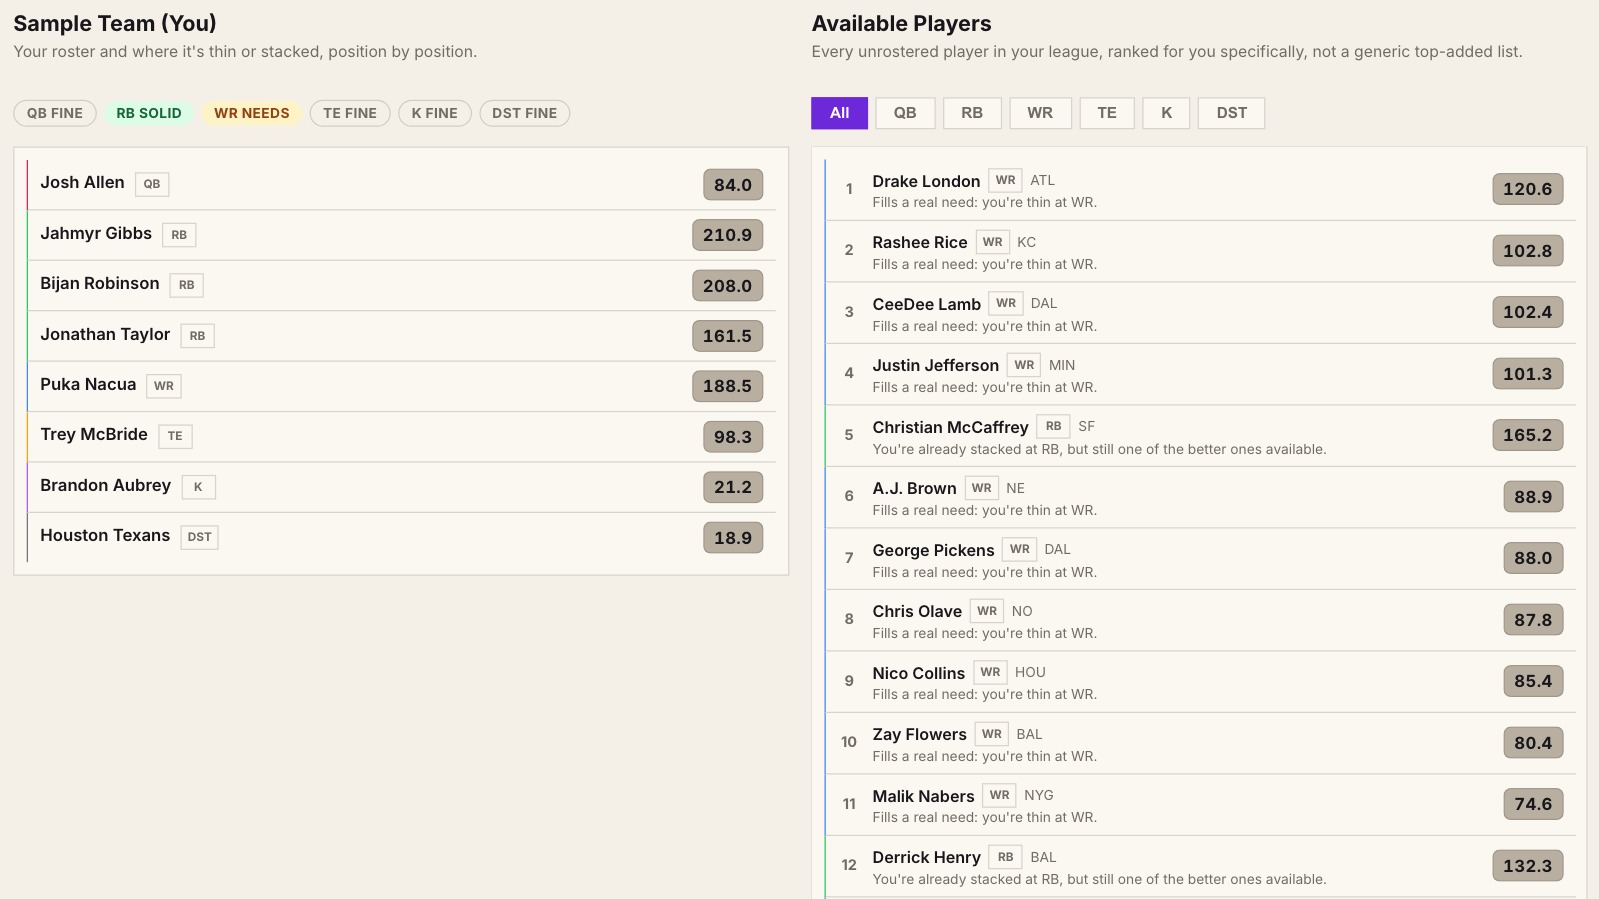This screenshot has width=1599, height=899.
Task: Select Brandon Aubrey roster row
Action: (401, 487)
